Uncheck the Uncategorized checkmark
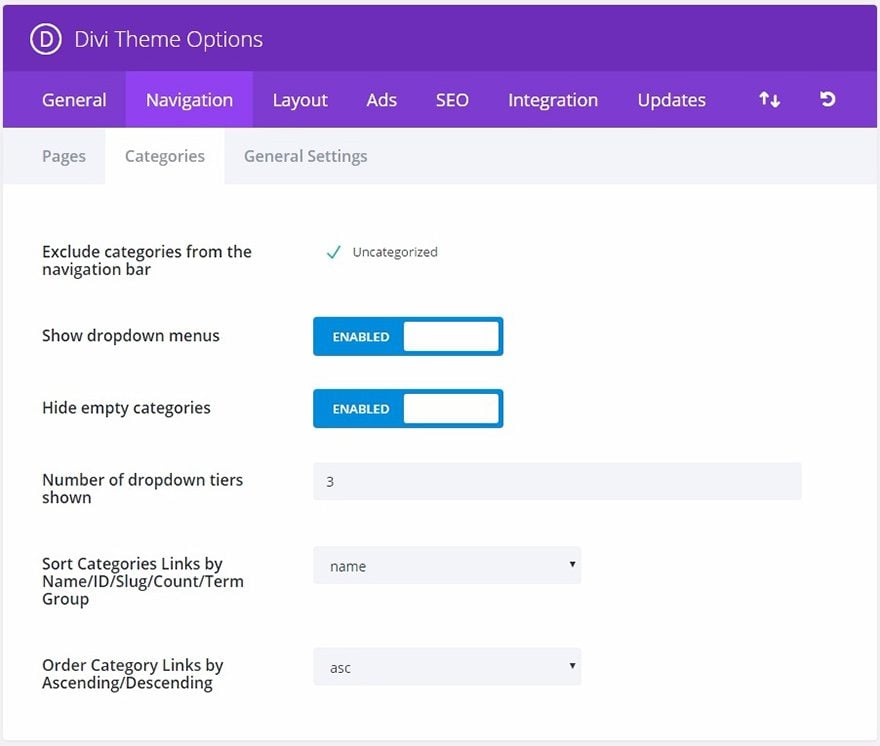 (333, 252)
